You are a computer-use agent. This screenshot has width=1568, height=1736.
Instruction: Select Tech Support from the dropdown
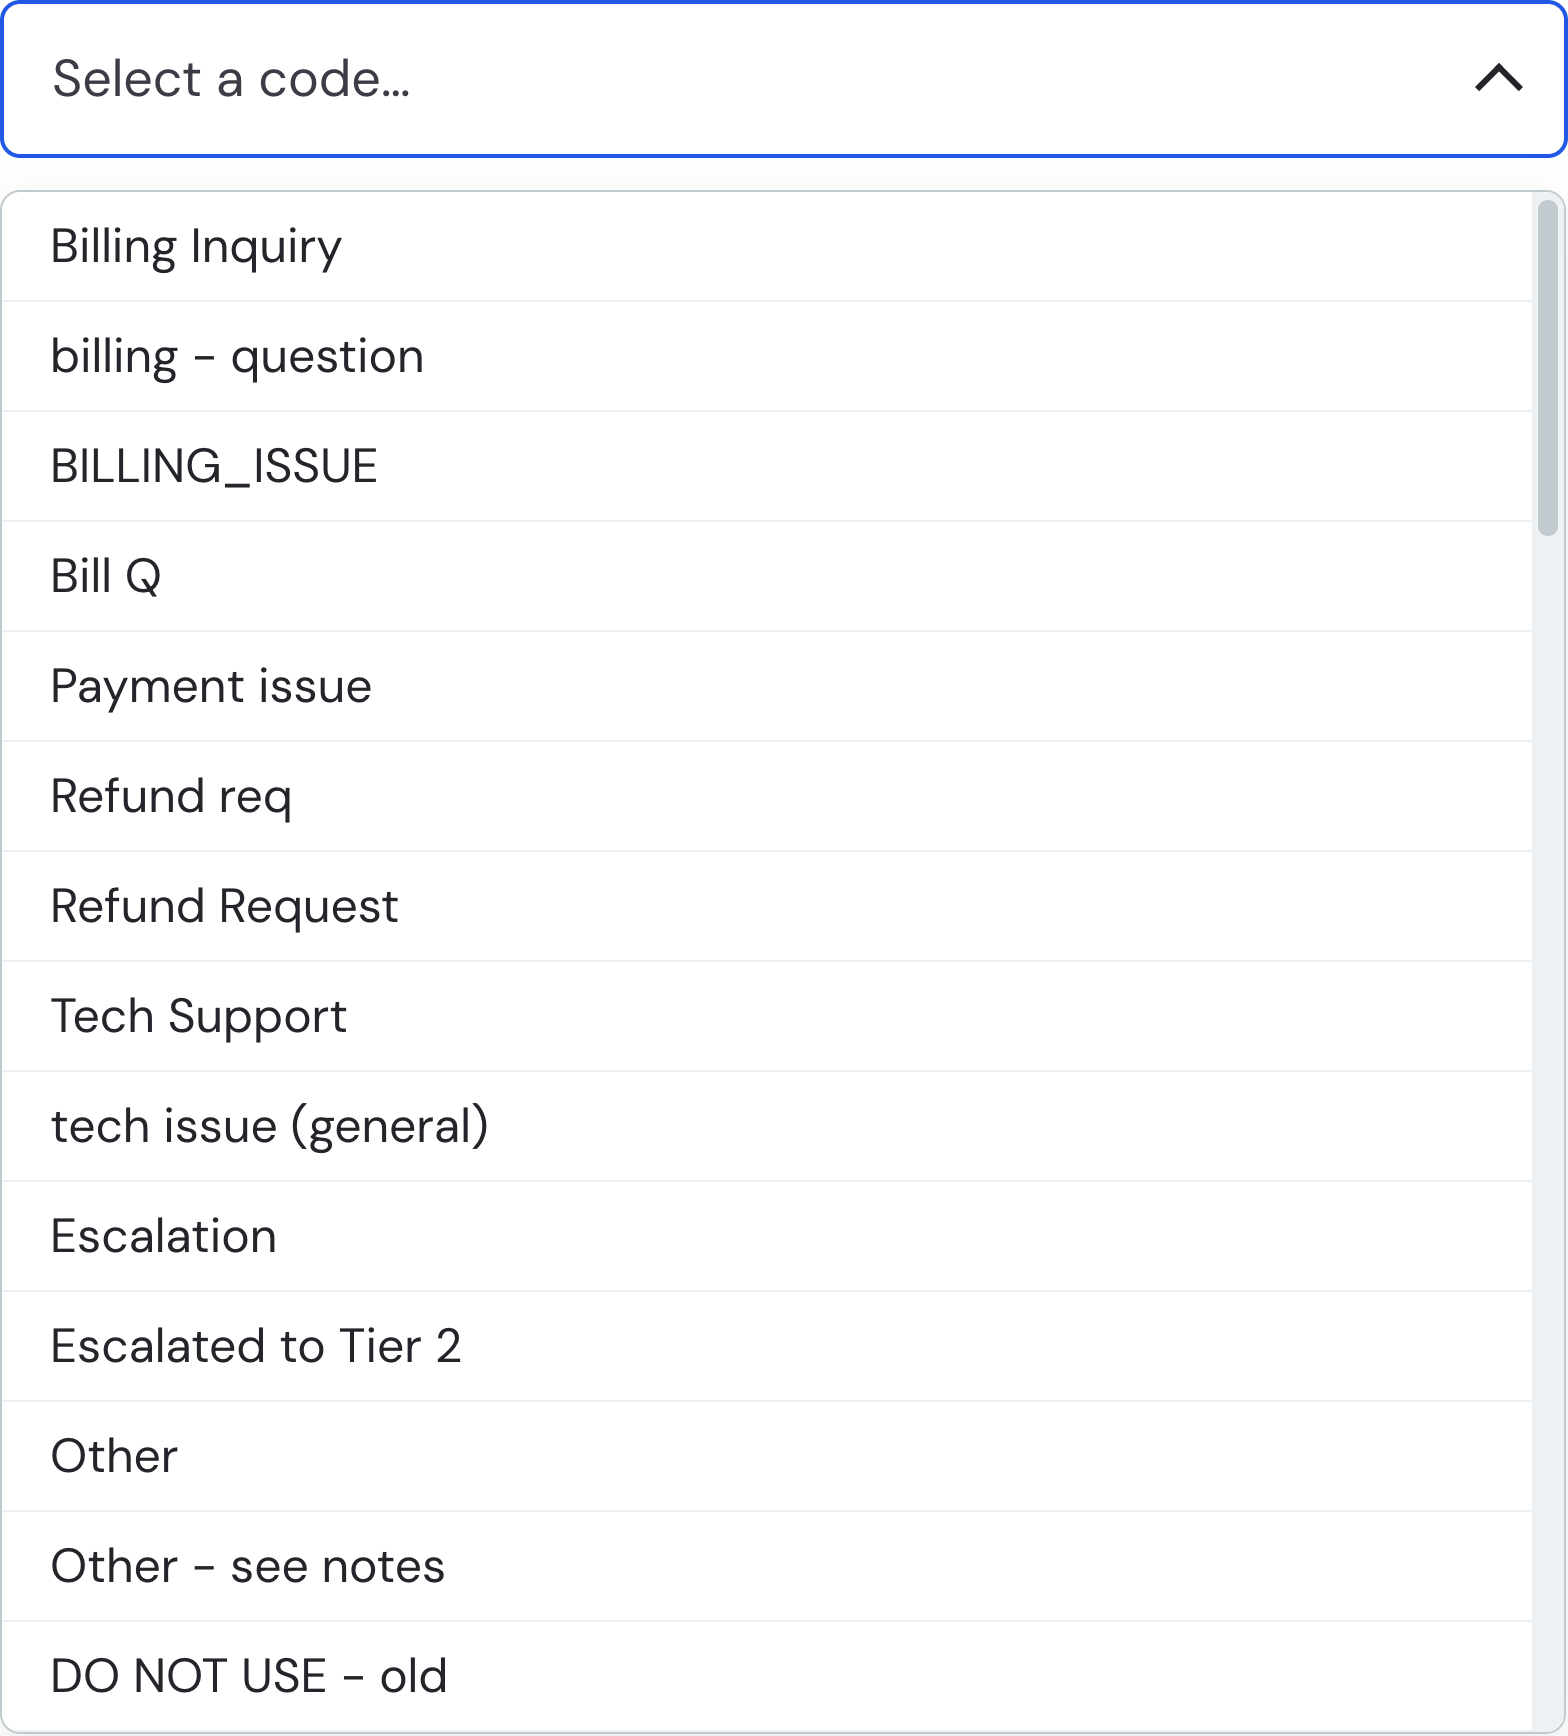[767, 1016]
